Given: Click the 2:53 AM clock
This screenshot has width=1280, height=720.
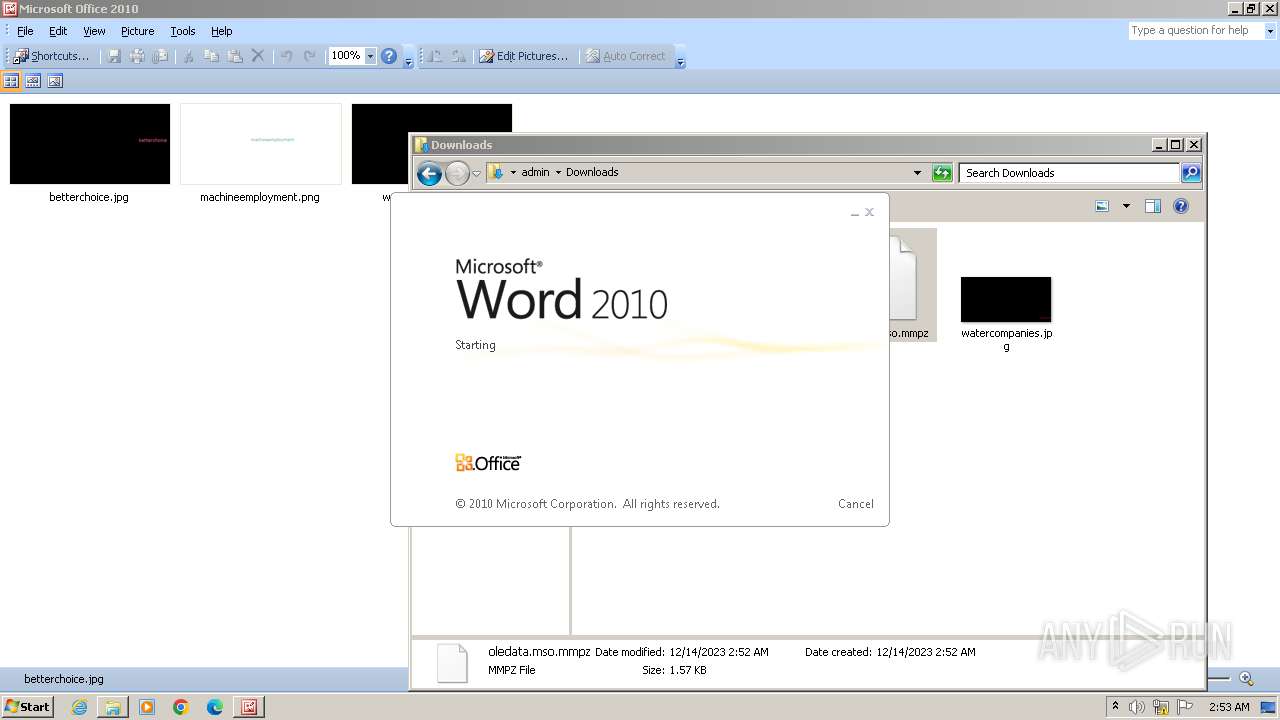Looking at the screenshot, I should [1229, 707].
